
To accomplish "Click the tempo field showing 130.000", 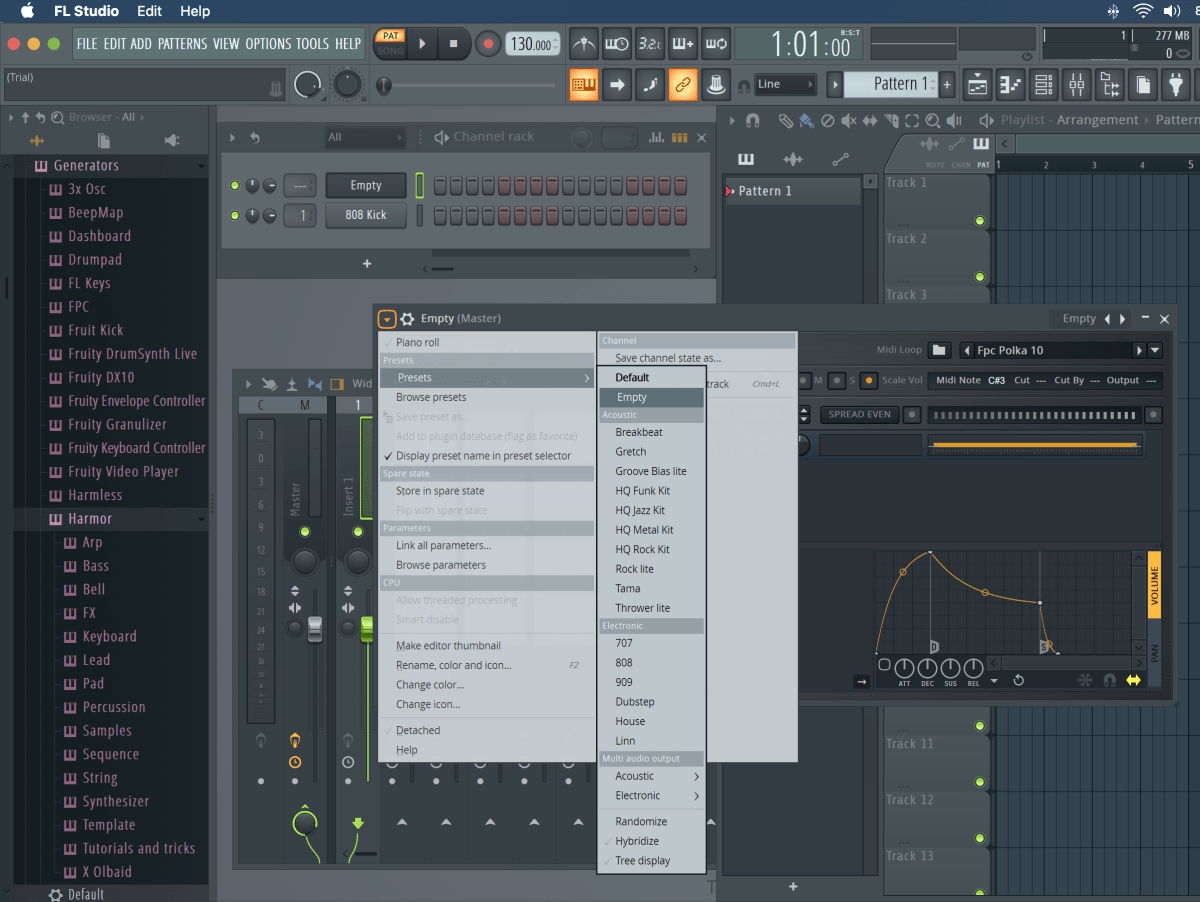I will click(531, 45).
